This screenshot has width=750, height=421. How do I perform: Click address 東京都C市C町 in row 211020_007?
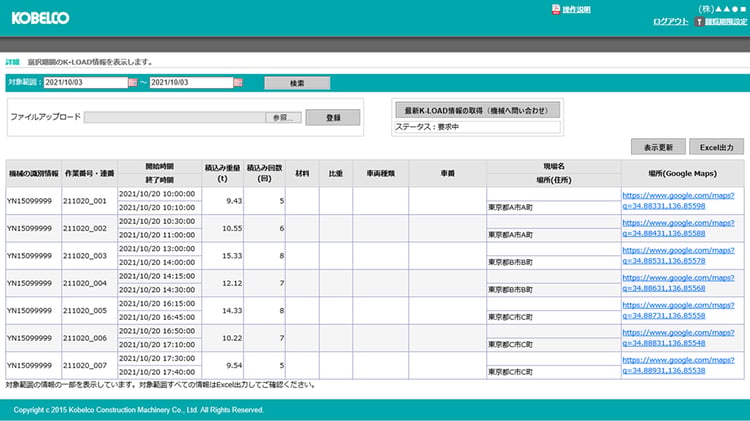tap(510, 372)
